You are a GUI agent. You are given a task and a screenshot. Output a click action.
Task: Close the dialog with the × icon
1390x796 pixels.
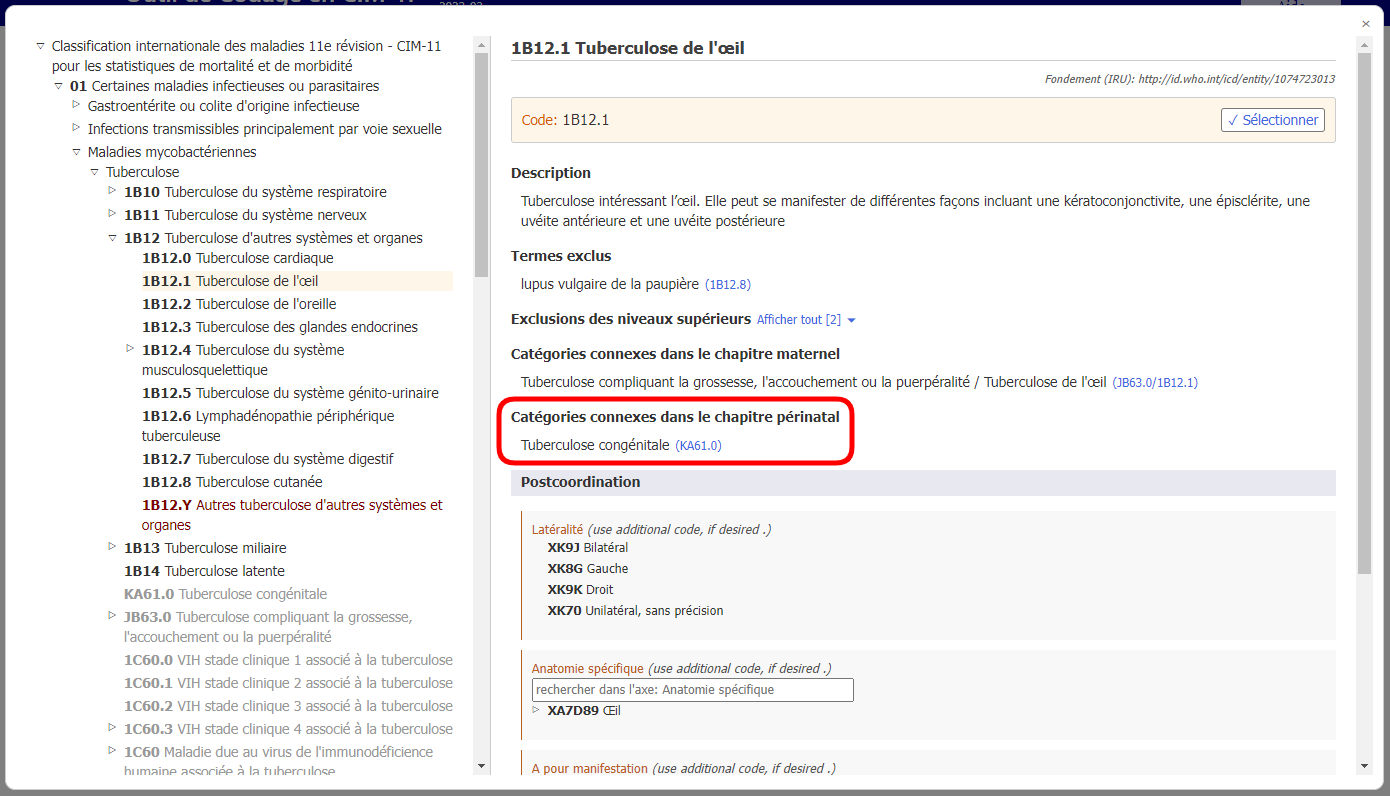(x=1366, y=23)
